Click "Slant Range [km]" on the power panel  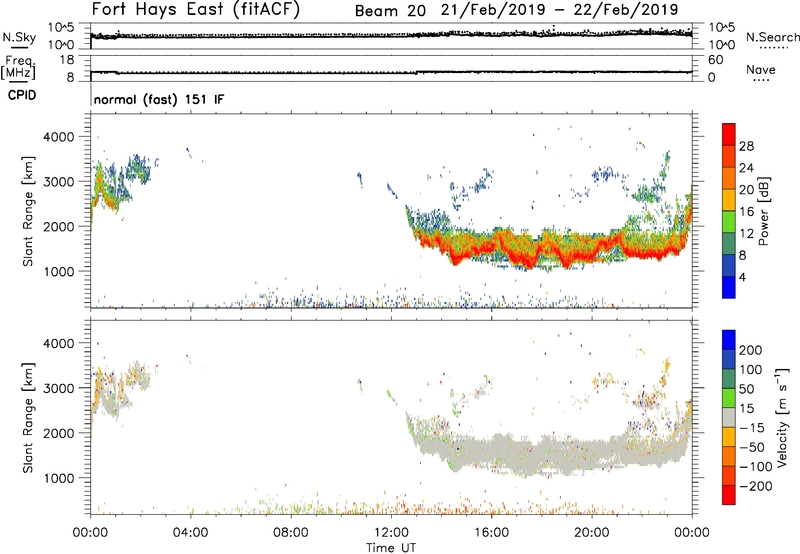click(28, 211)
